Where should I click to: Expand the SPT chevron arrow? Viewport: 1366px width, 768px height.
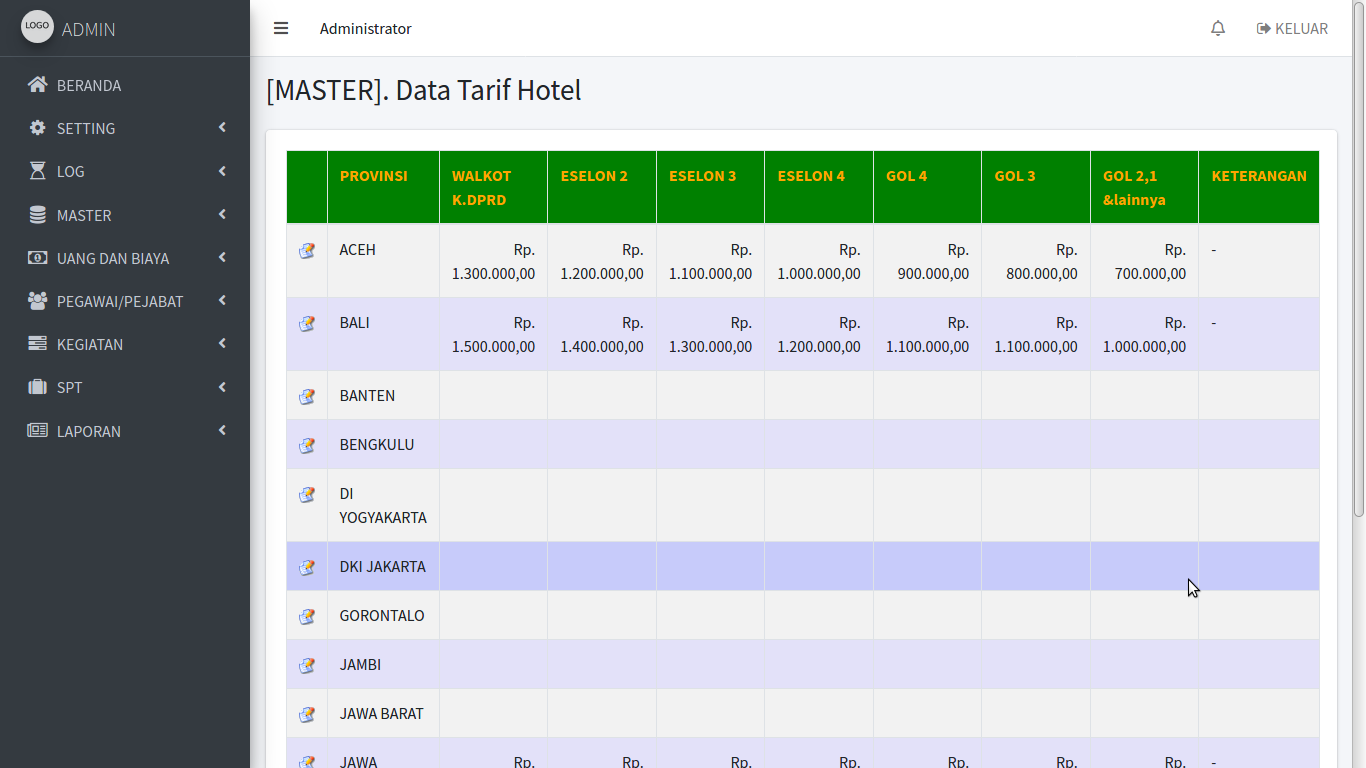pyautogui.click(x=222, y=387)
